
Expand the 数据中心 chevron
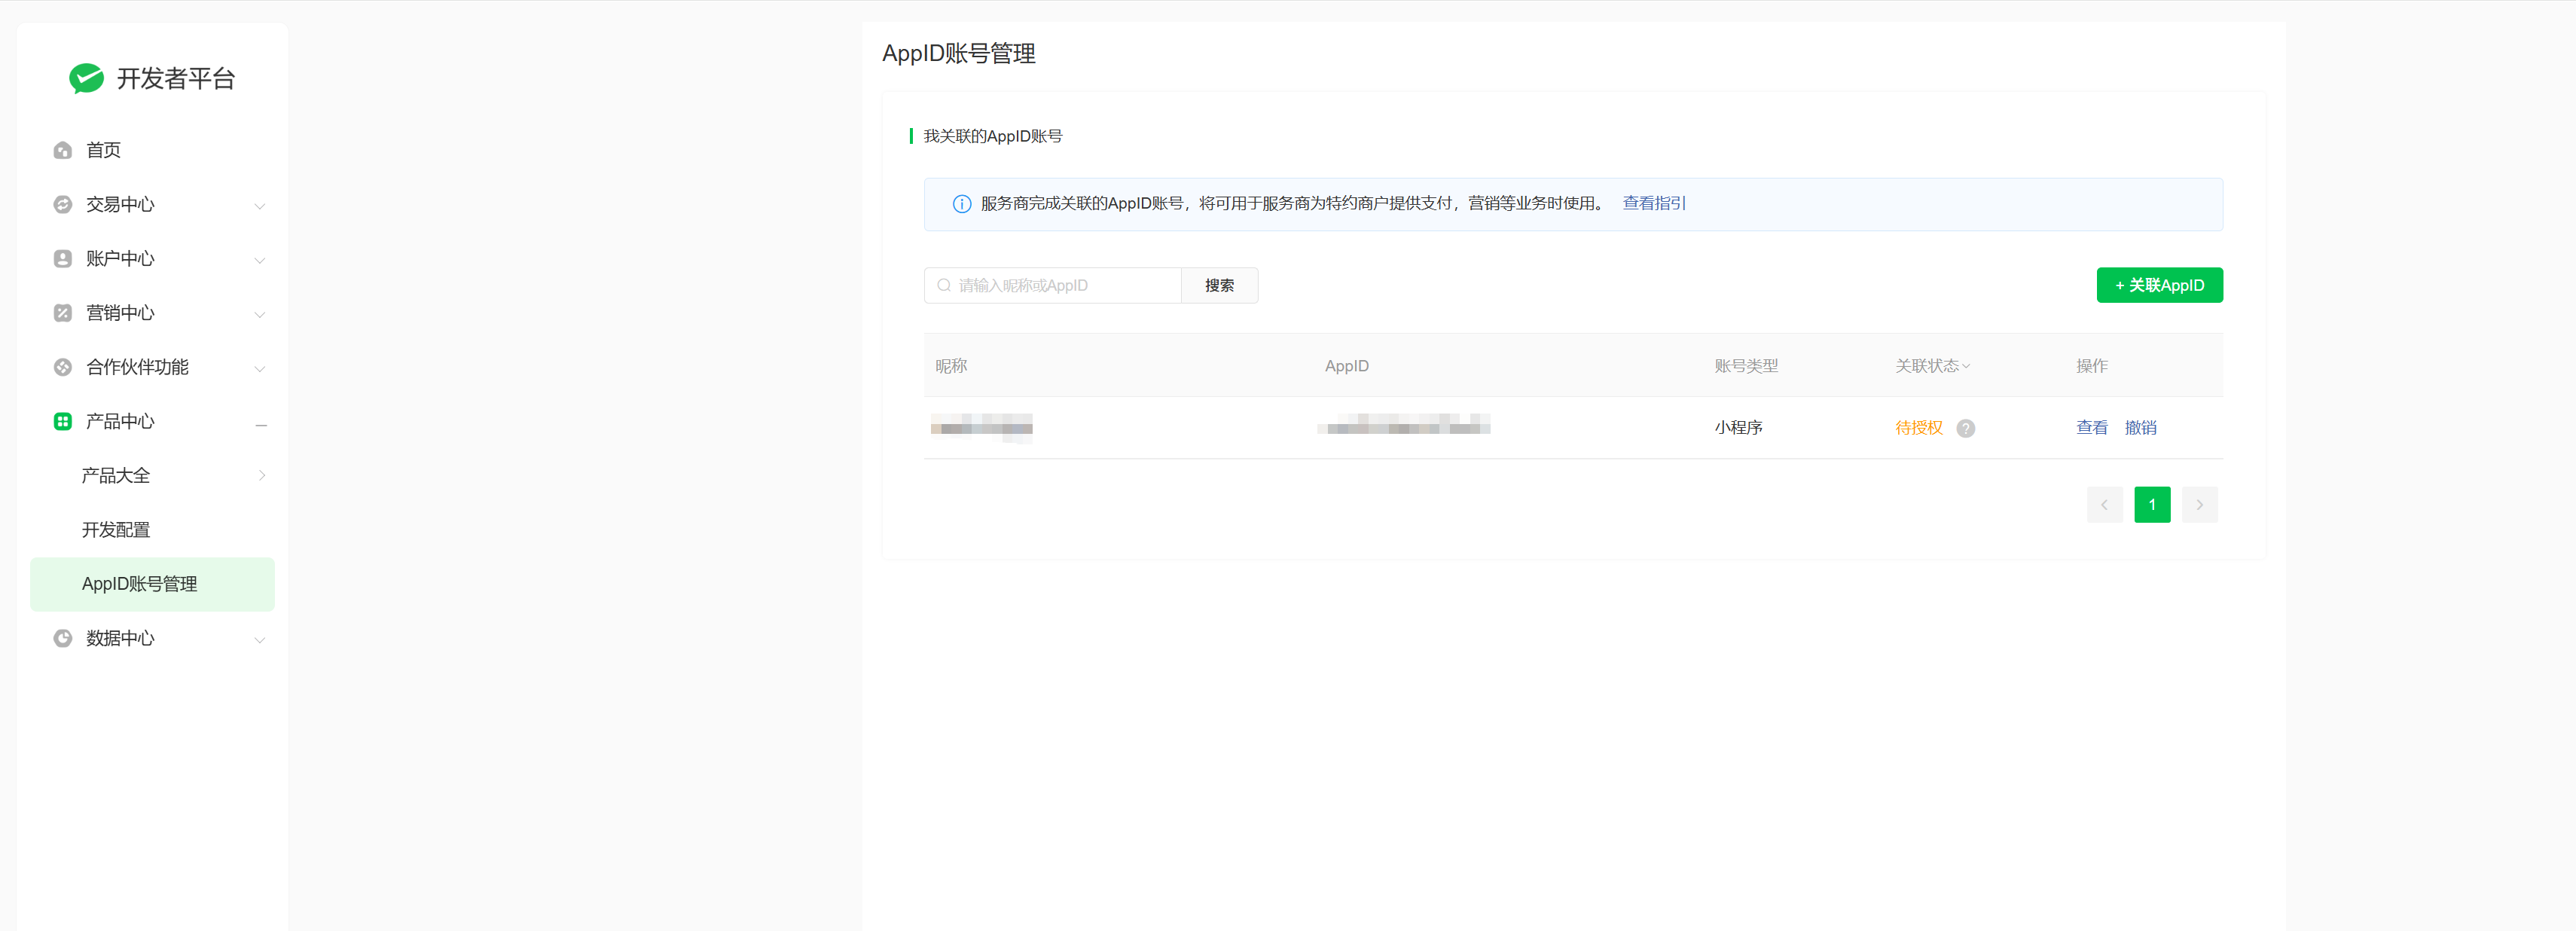tap(260, 640)
